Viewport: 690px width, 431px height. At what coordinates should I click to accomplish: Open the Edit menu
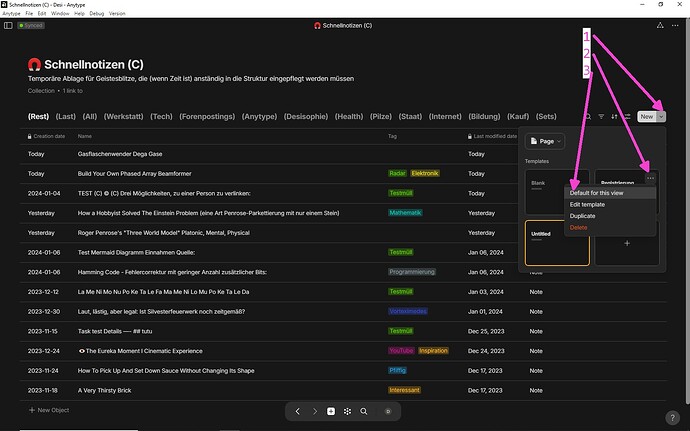tap(42, 13)
